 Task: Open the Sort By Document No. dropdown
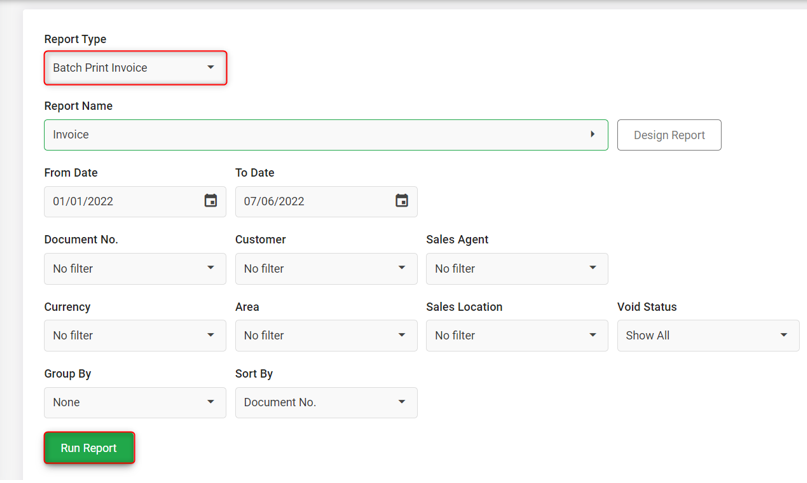[x=326, y=402]
